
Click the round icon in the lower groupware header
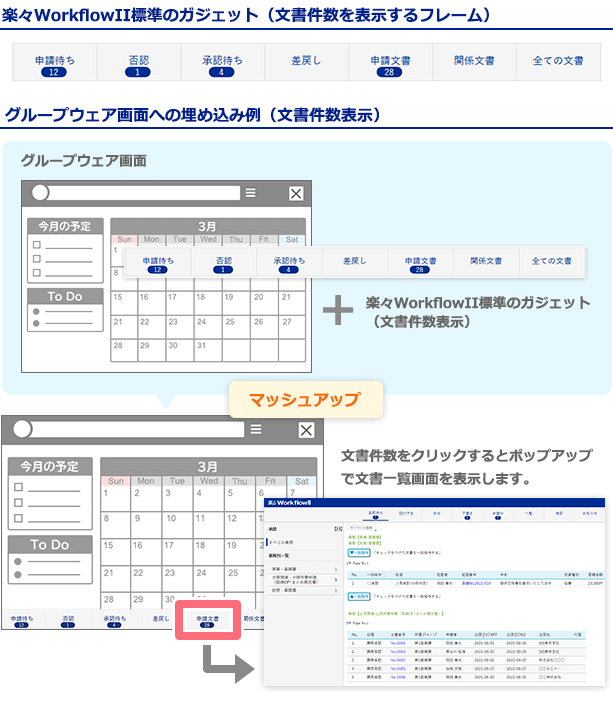pyautogui.click(x=23, y=429)
